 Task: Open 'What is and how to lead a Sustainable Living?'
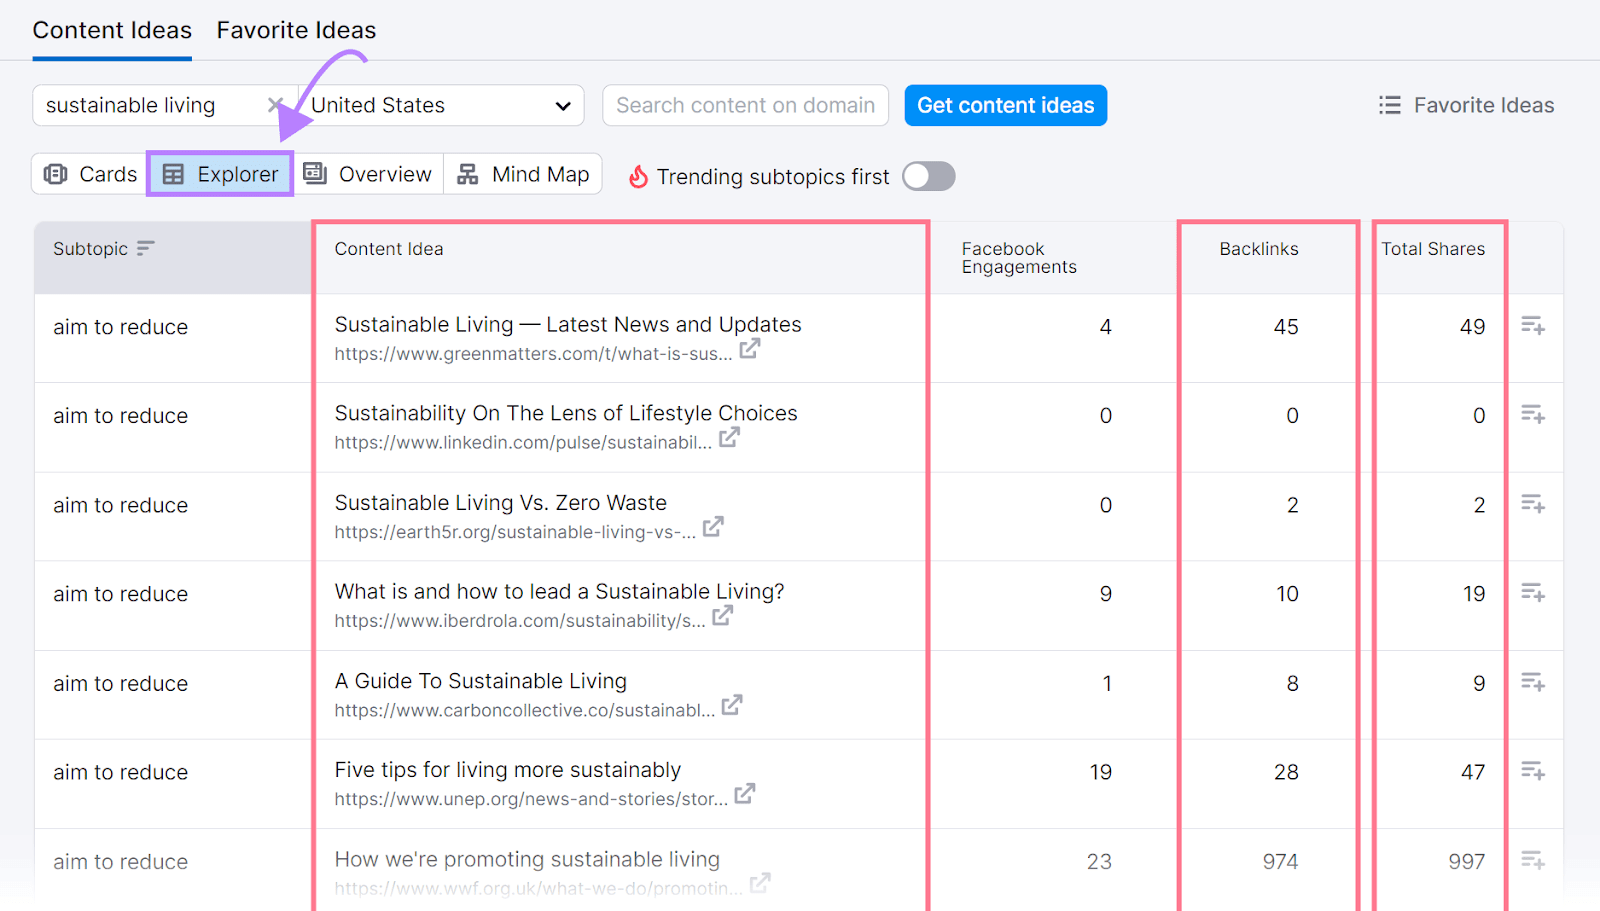(559, 592)
